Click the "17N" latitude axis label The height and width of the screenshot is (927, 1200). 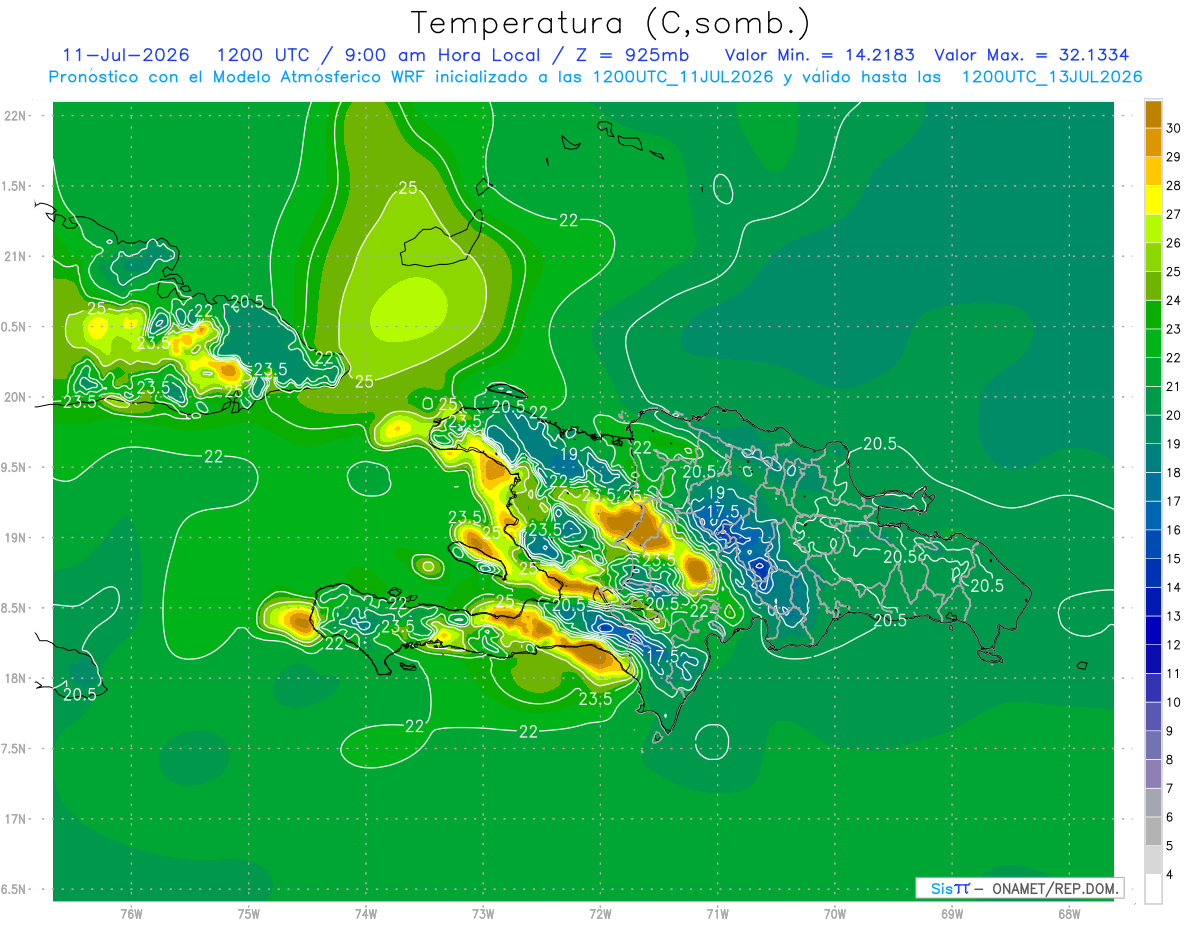point(17,819)
